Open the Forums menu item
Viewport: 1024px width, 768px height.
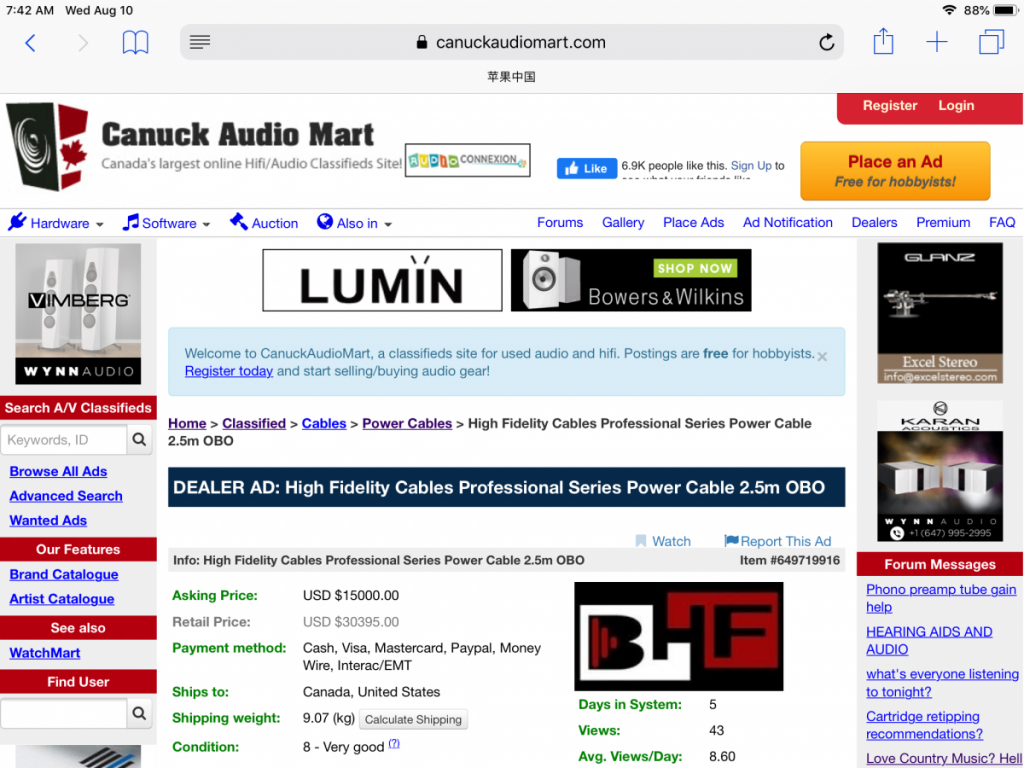[560, 223]
